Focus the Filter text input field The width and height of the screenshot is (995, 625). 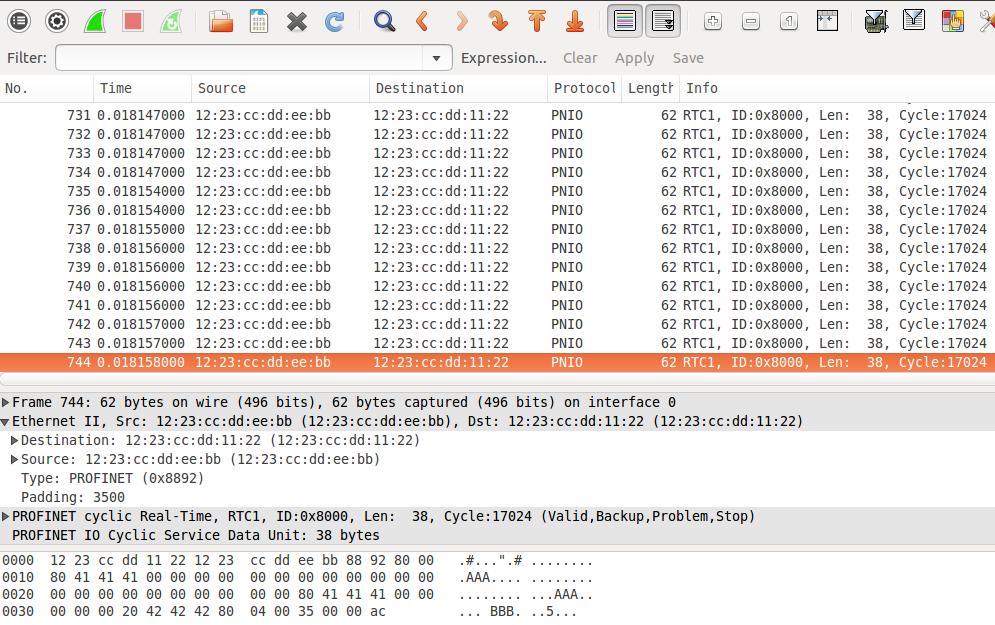tap(240, 58)
